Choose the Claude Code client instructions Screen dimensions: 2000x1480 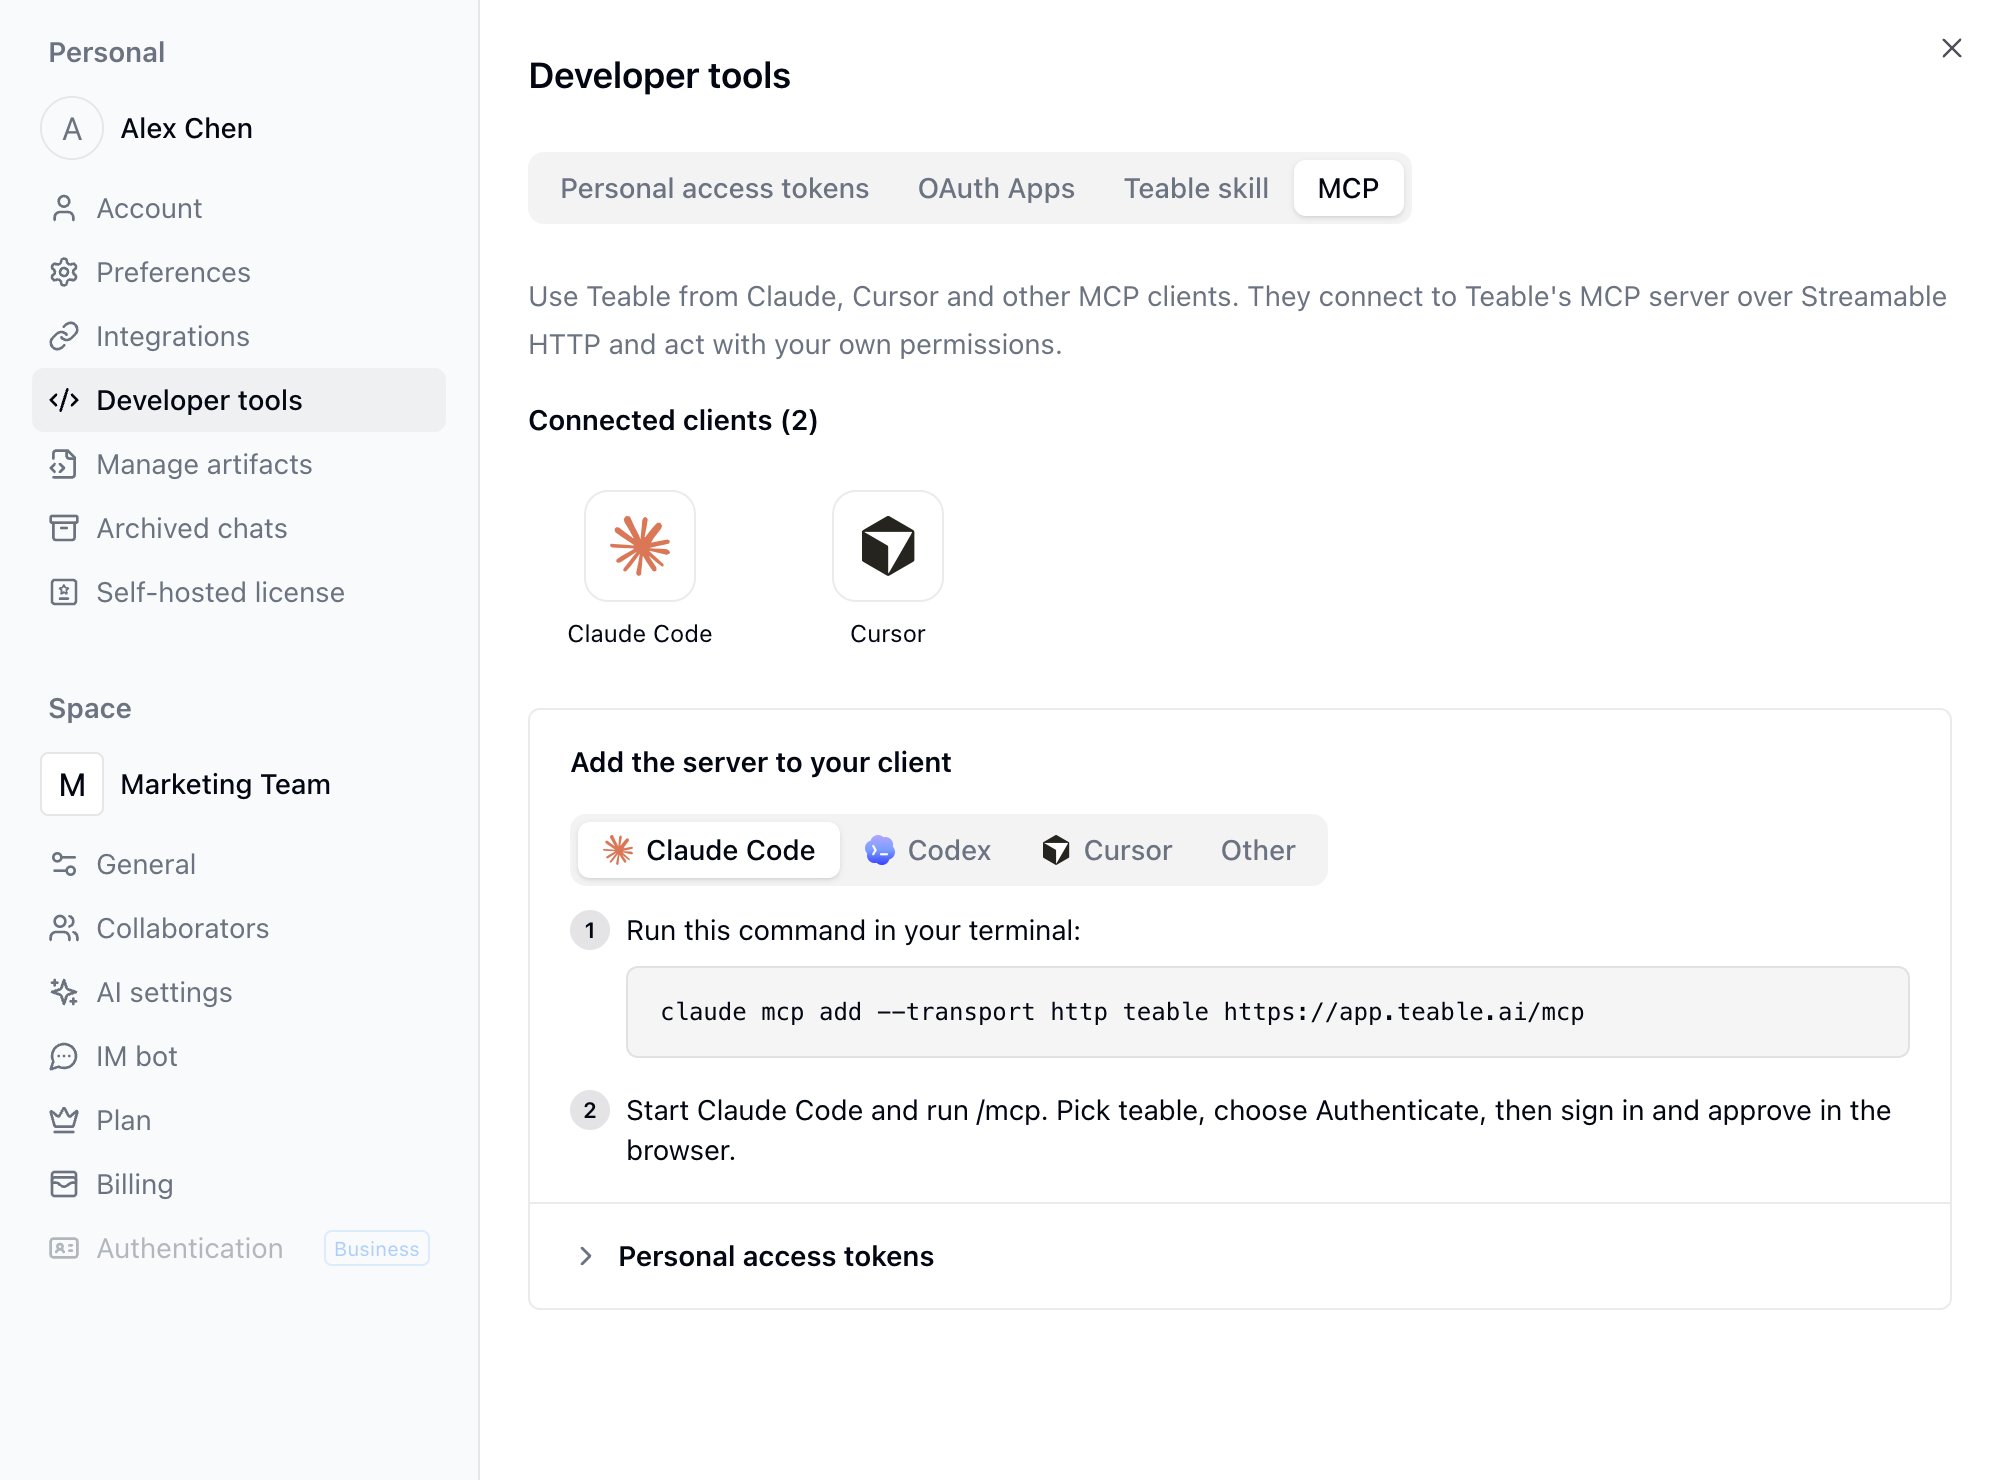tap(709, 850)
